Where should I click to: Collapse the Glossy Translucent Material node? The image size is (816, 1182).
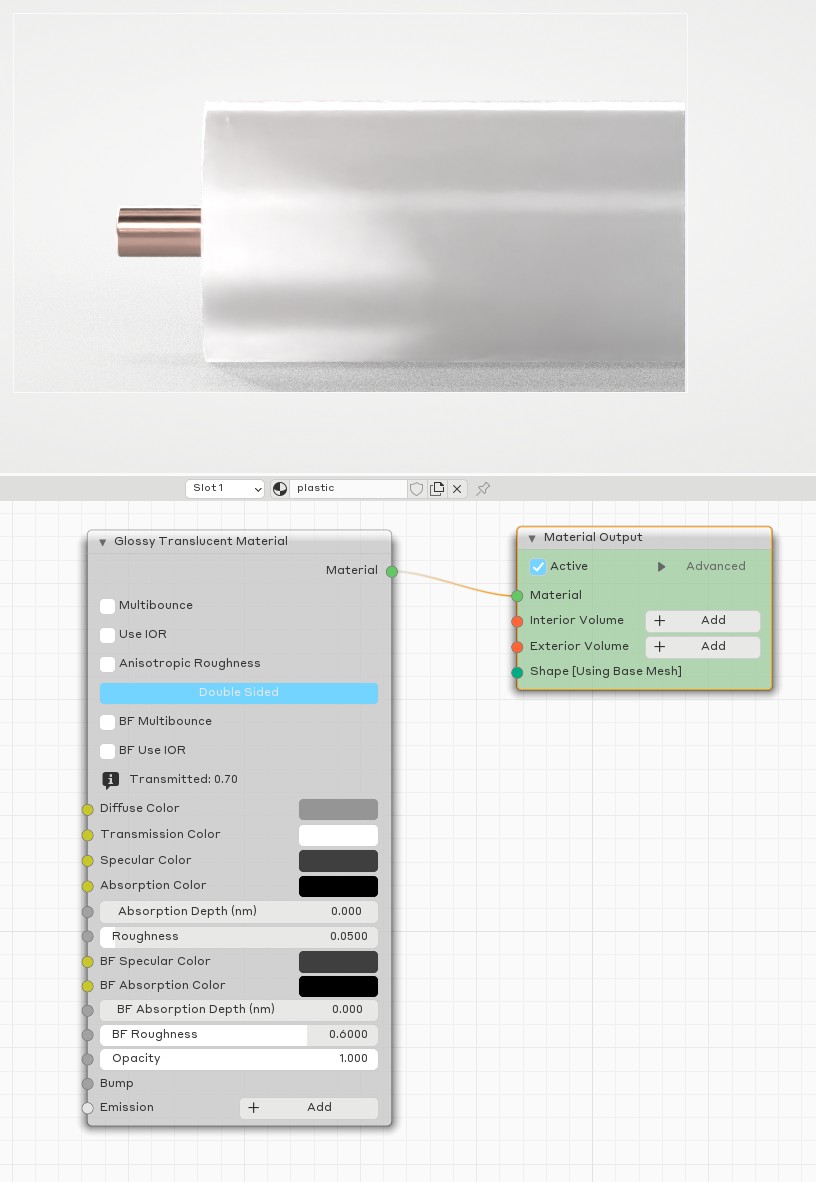point(102,542)
